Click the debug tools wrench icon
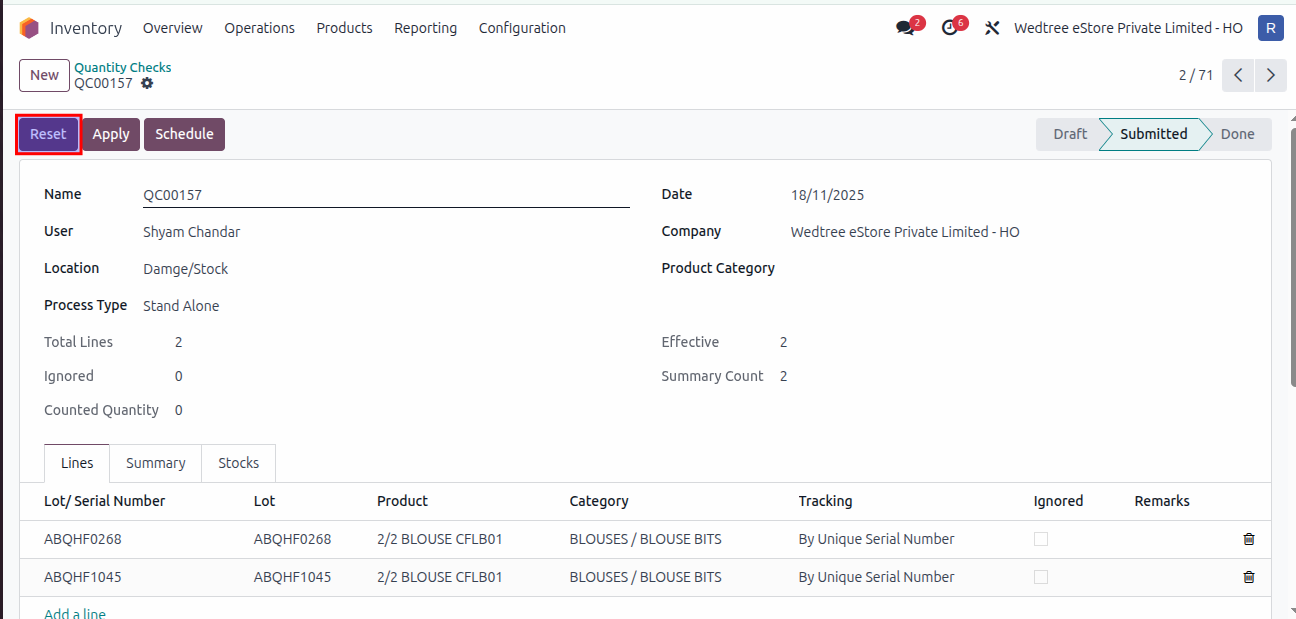The height and width of the screenshot is (619, 1296). pos(992,28)
